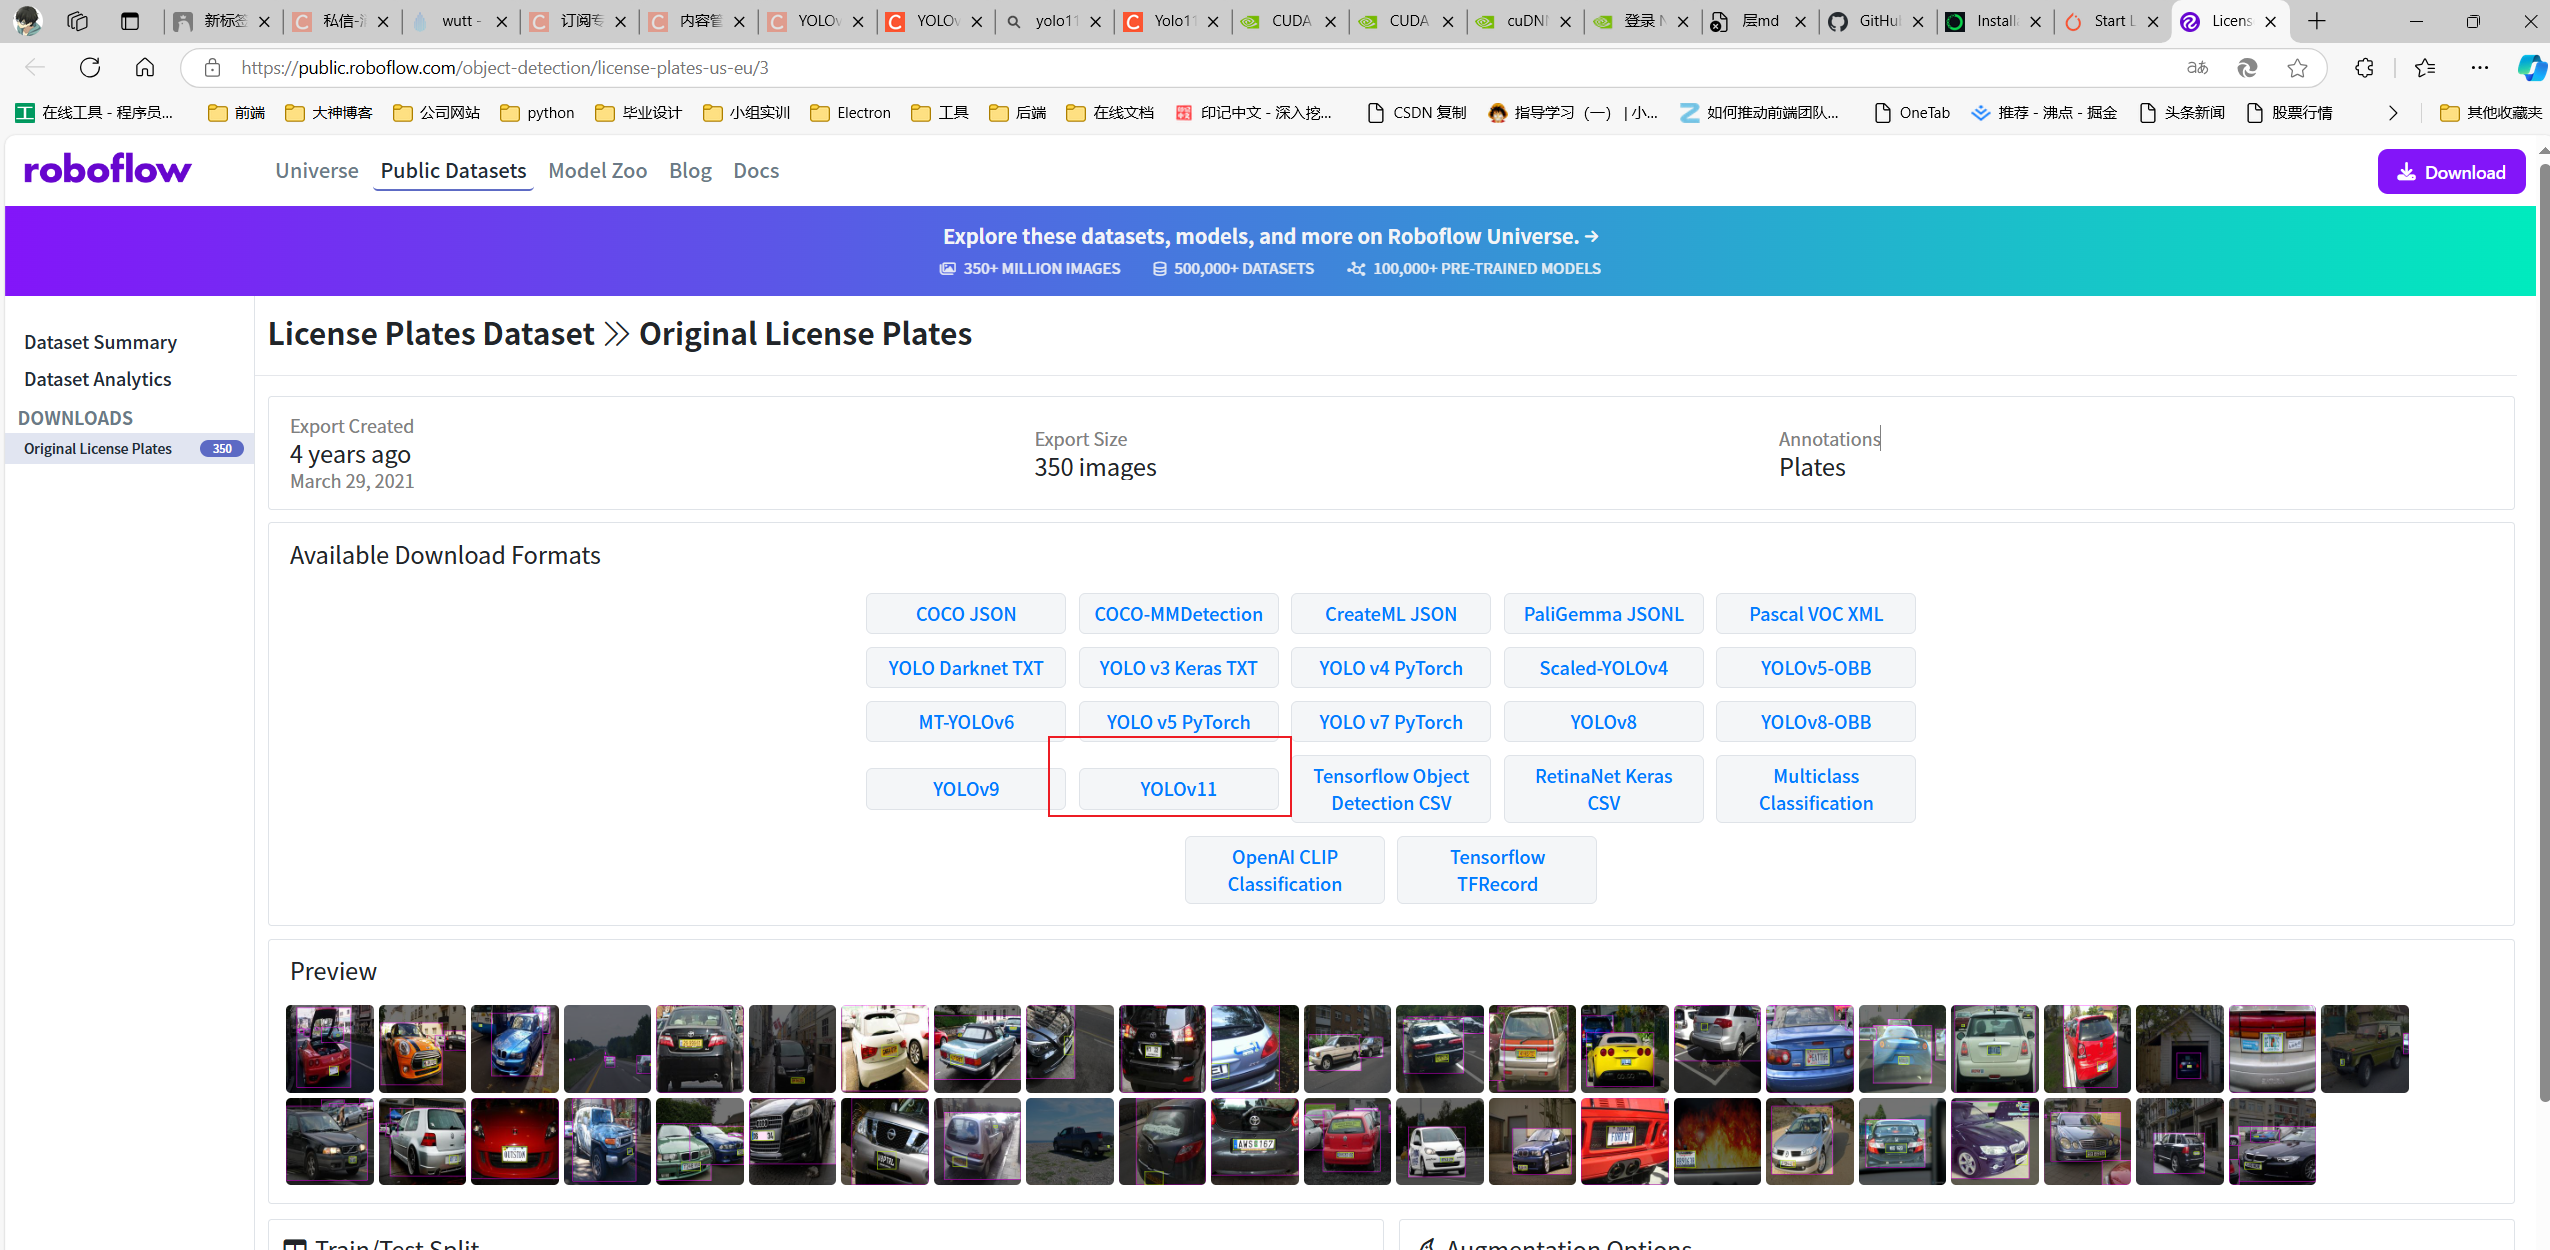Click the favorites star in address bar

[x=2297, y=68]
